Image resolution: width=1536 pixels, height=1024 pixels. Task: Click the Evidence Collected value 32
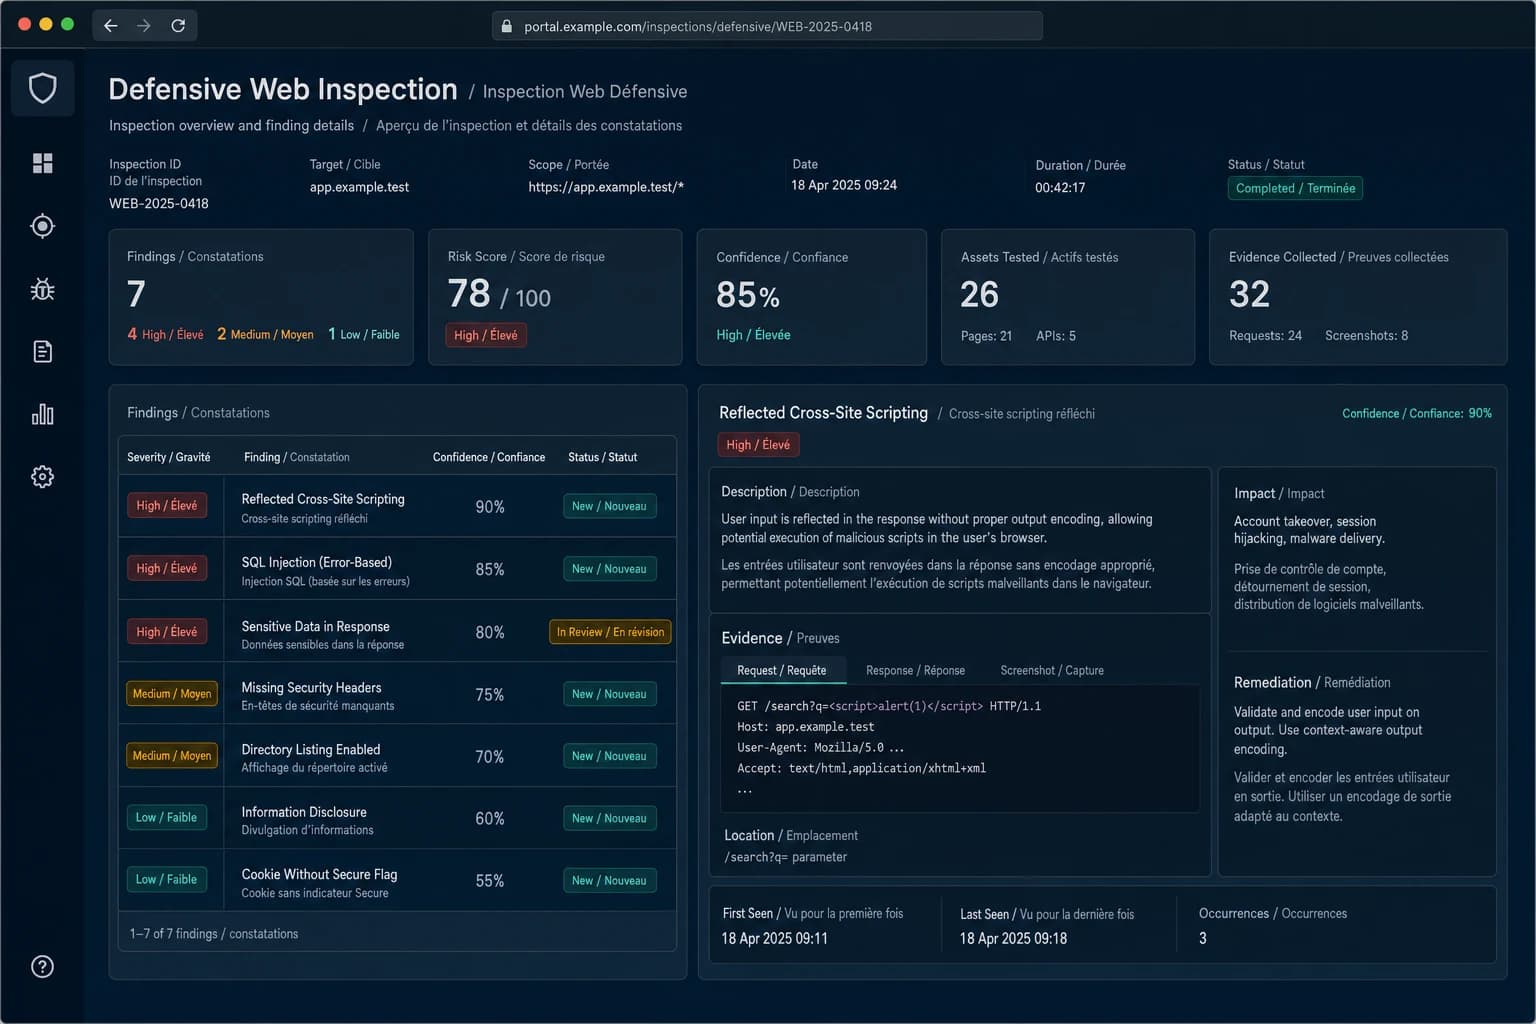pos(1249,294)
